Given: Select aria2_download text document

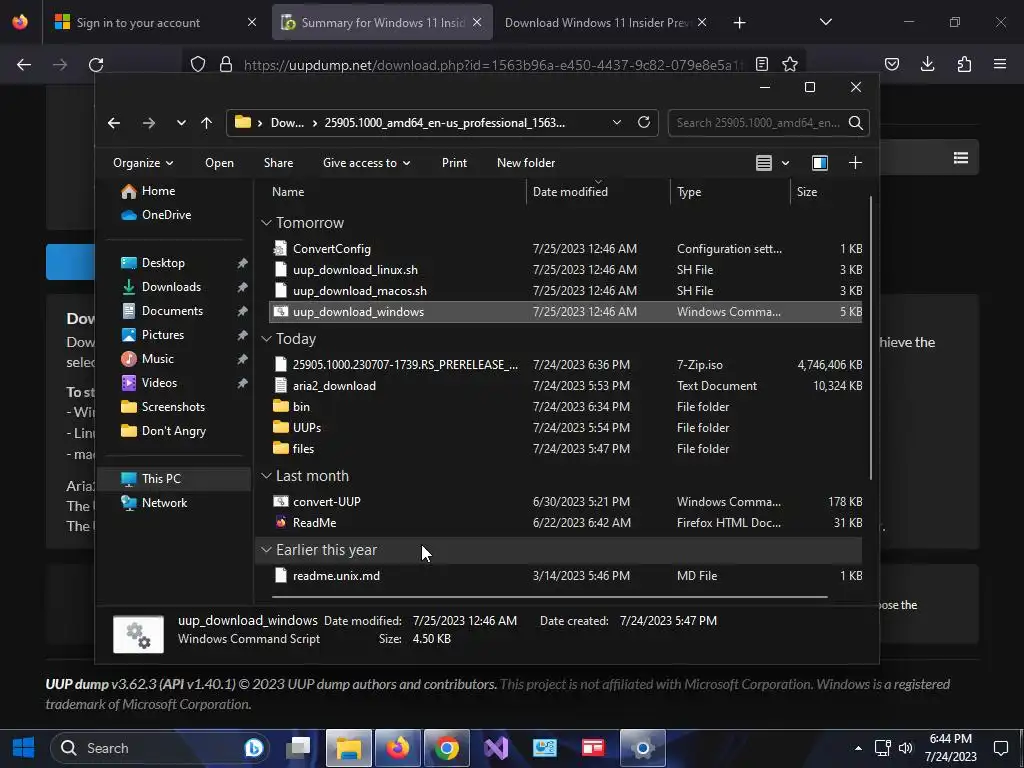Looking at the screenshot, I should click(334, 385).
